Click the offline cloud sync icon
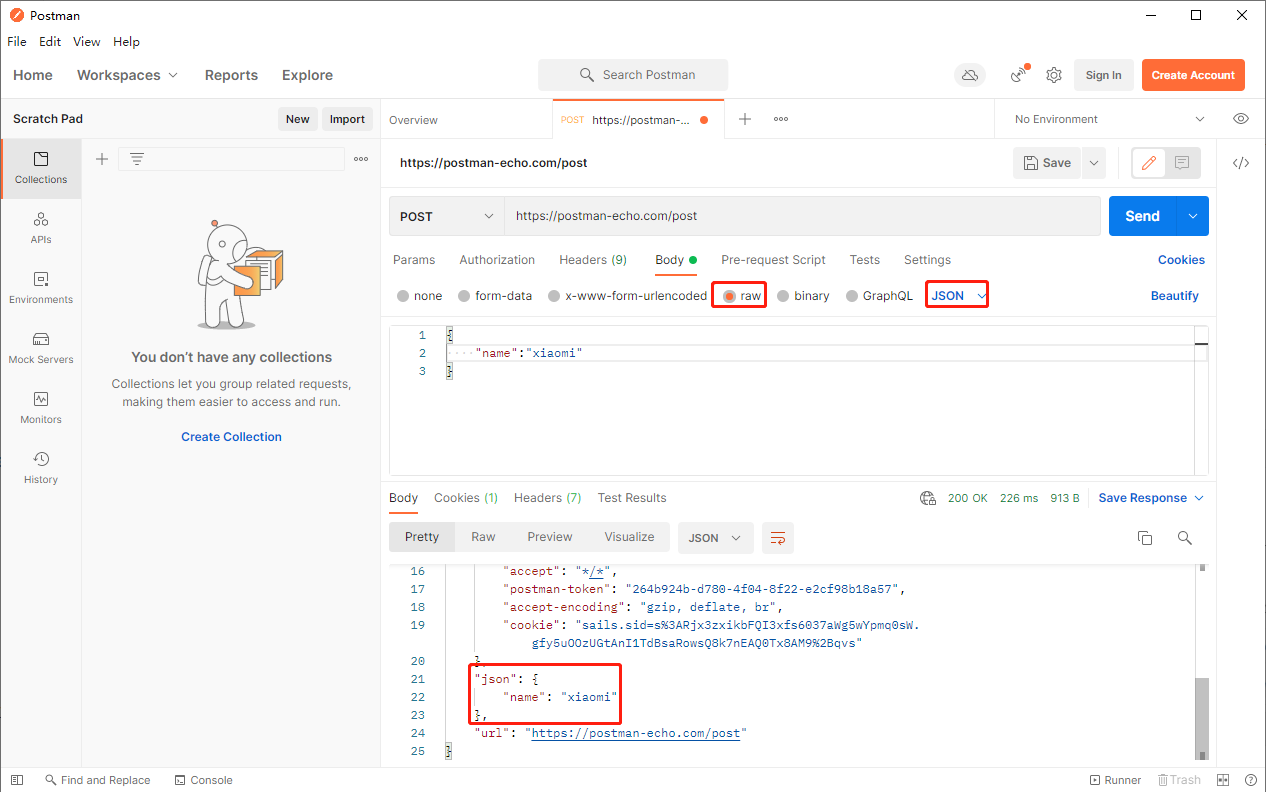The width and height of the screenshot is (1266, 792). [x=969, y=75]
